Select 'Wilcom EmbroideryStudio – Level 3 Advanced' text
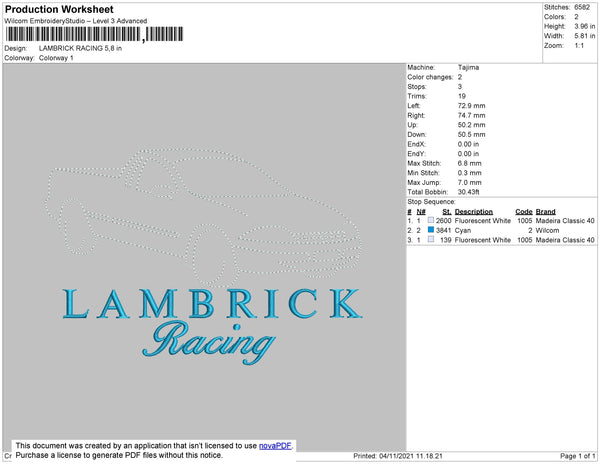 [x=76, y=21]
